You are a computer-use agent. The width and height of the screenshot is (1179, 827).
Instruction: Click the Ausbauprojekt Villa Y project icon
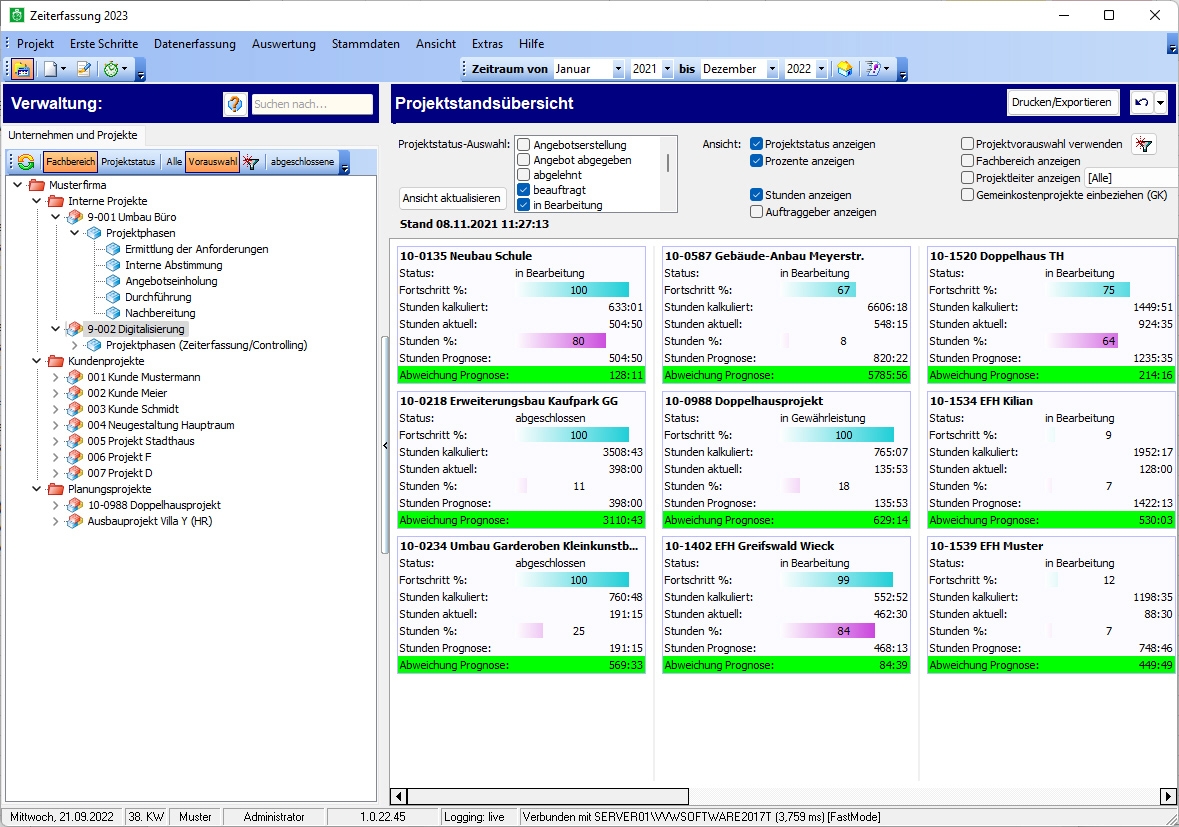(x=74, y=521)
